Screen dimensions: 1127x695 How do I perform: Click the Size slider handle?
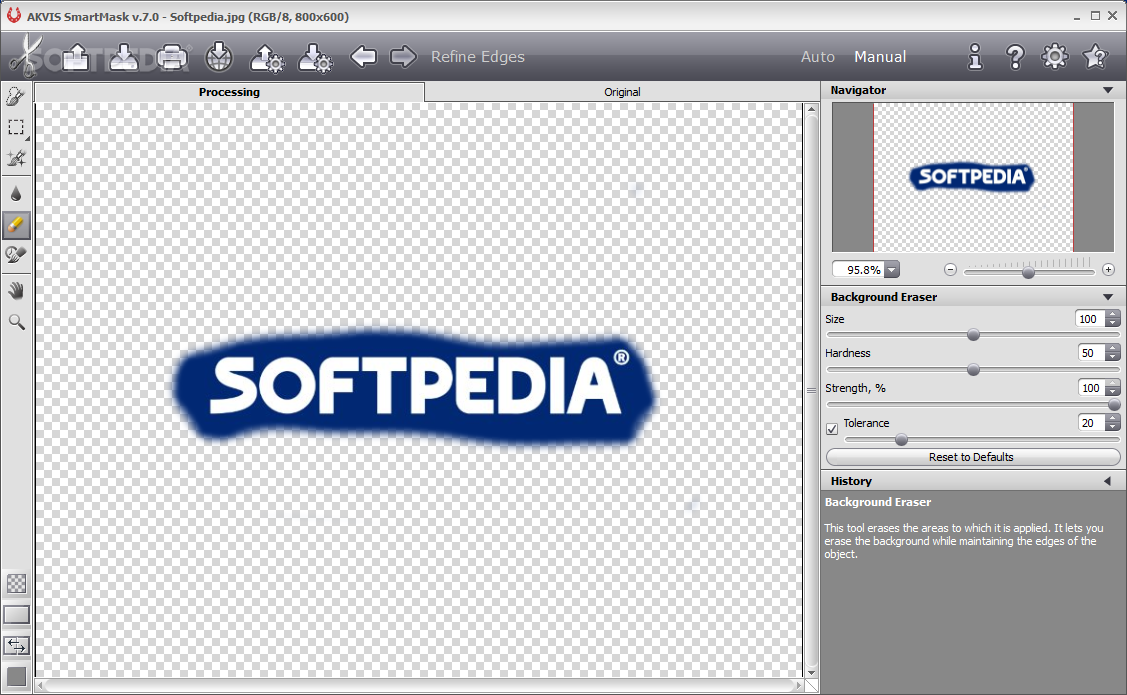coord(973,335)
